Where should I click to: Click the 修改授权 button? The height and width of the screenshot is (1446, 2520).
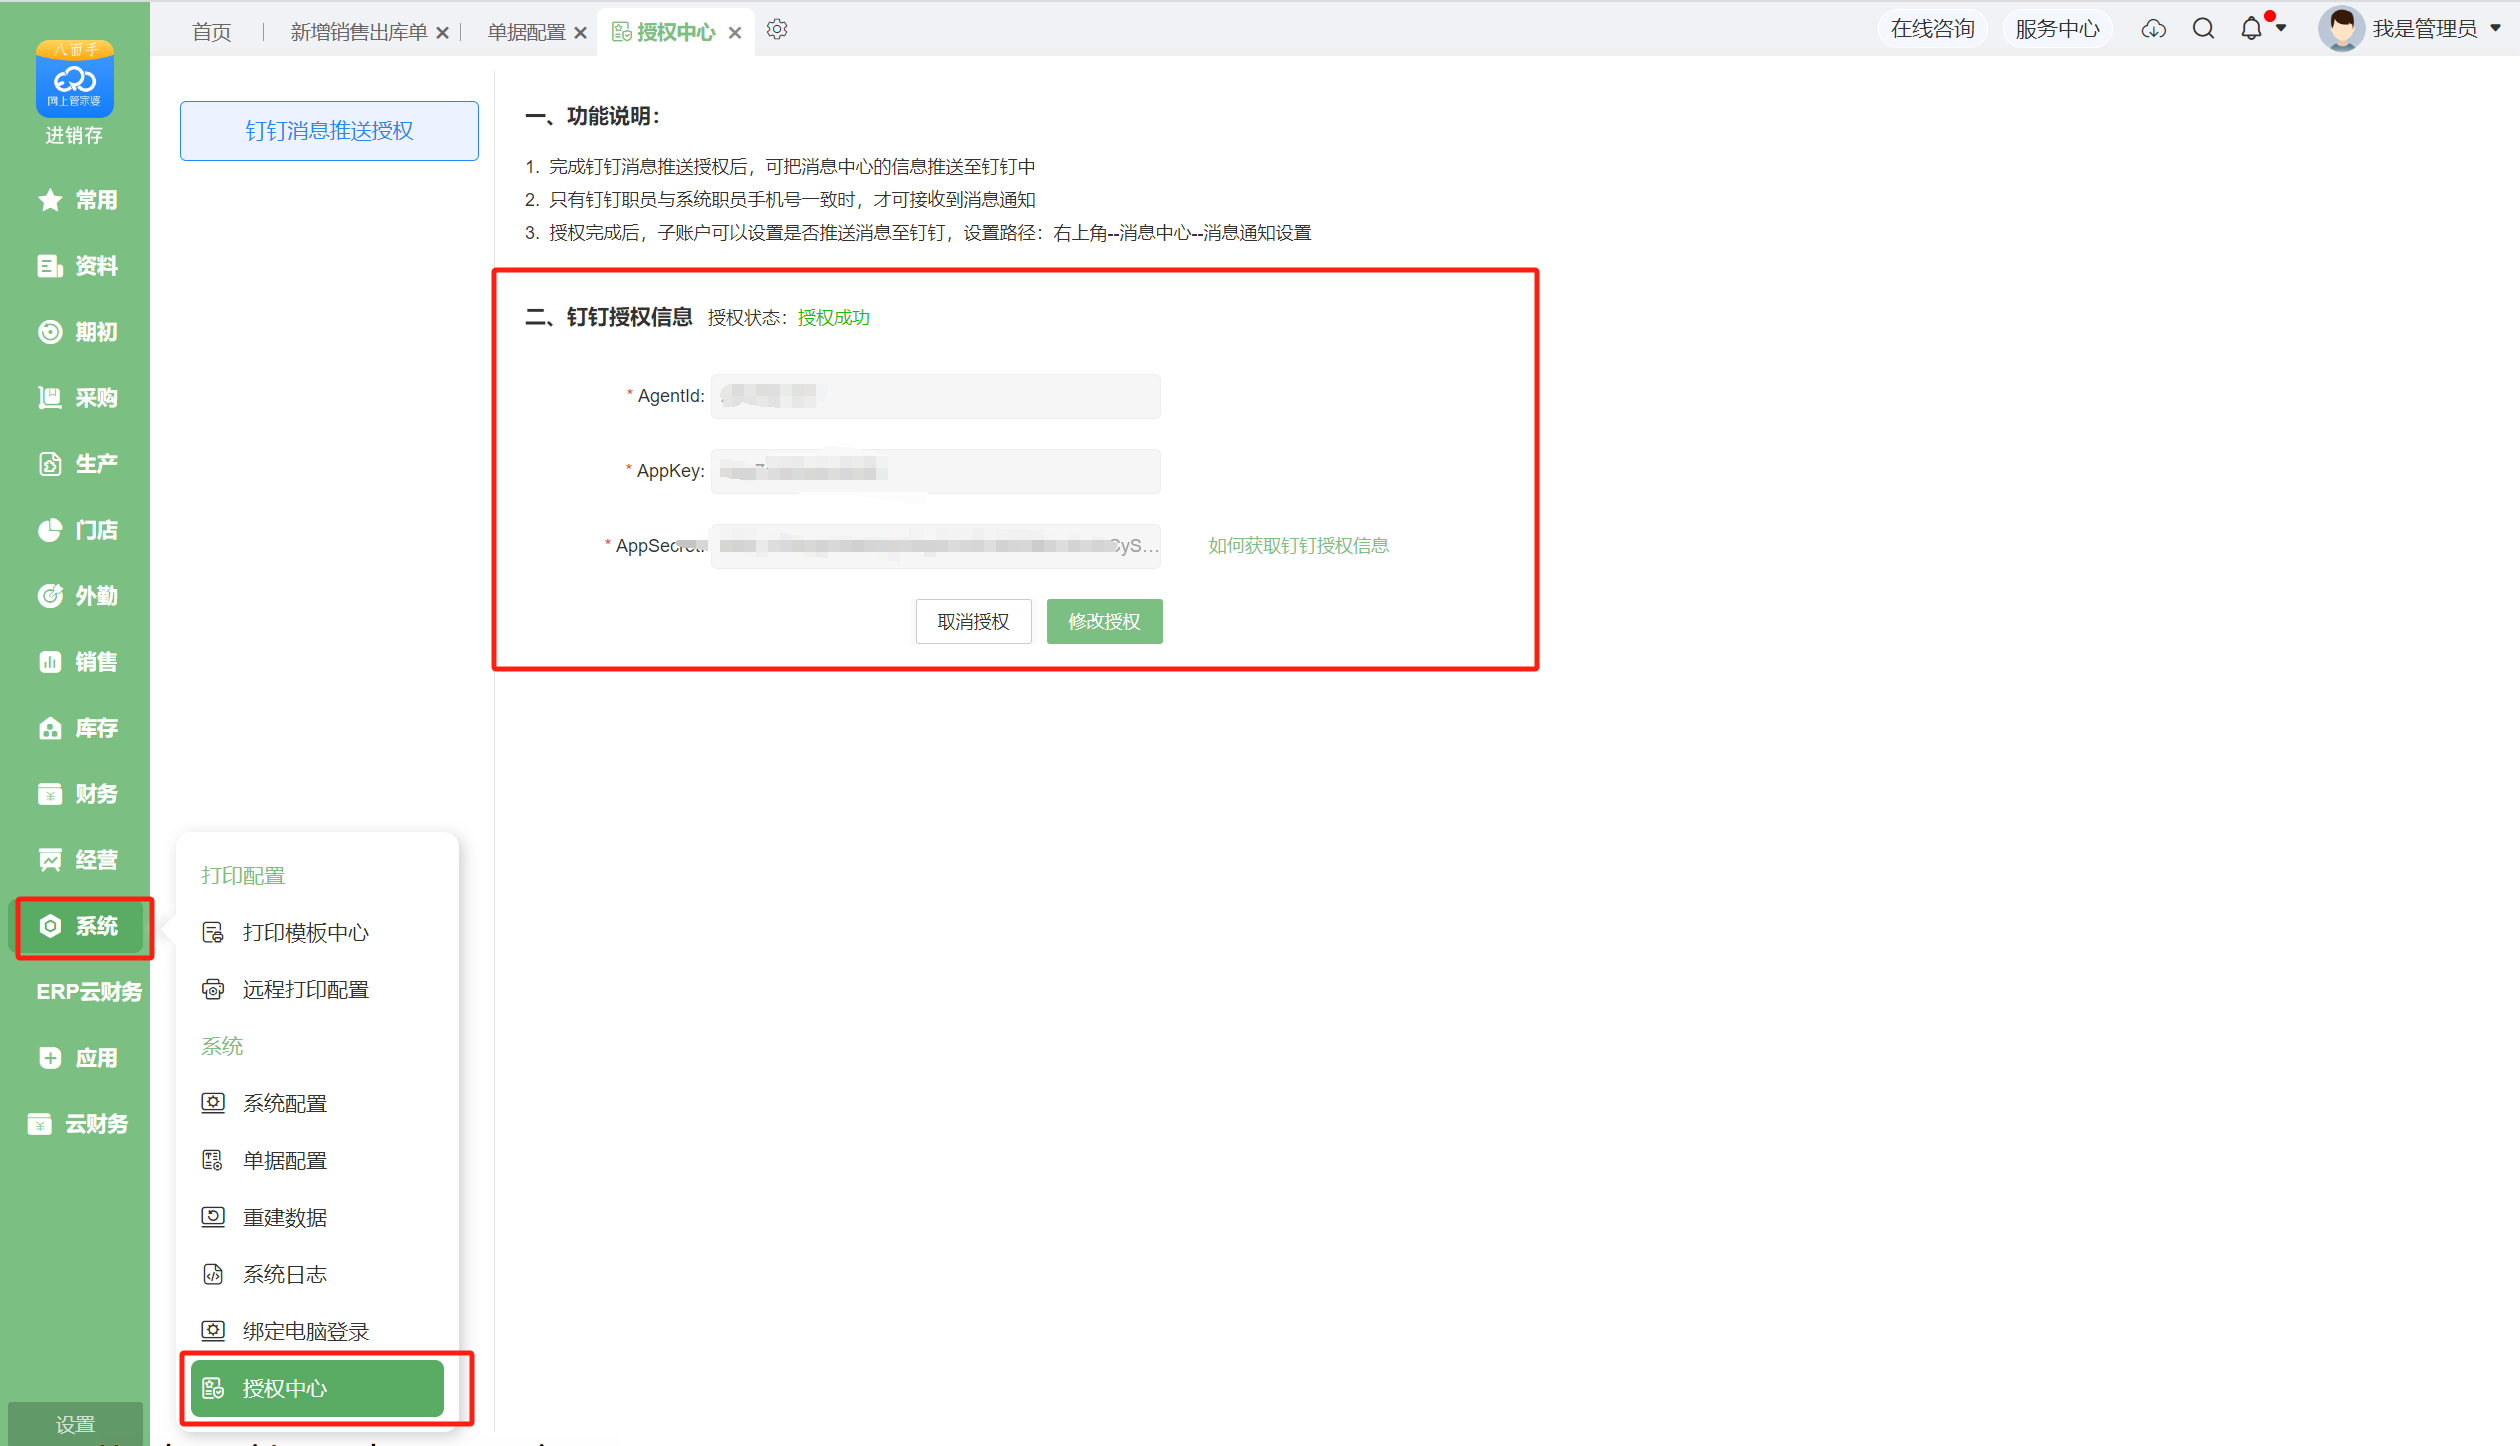(x=1104, y=622)
